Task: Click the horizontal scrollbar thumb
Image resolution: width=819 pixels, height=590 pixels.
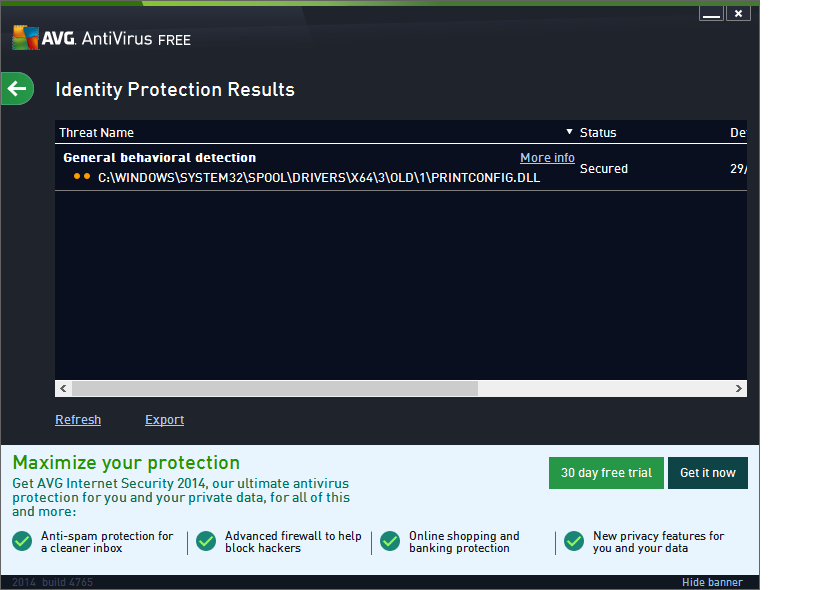Action: (x=275, y=388)
